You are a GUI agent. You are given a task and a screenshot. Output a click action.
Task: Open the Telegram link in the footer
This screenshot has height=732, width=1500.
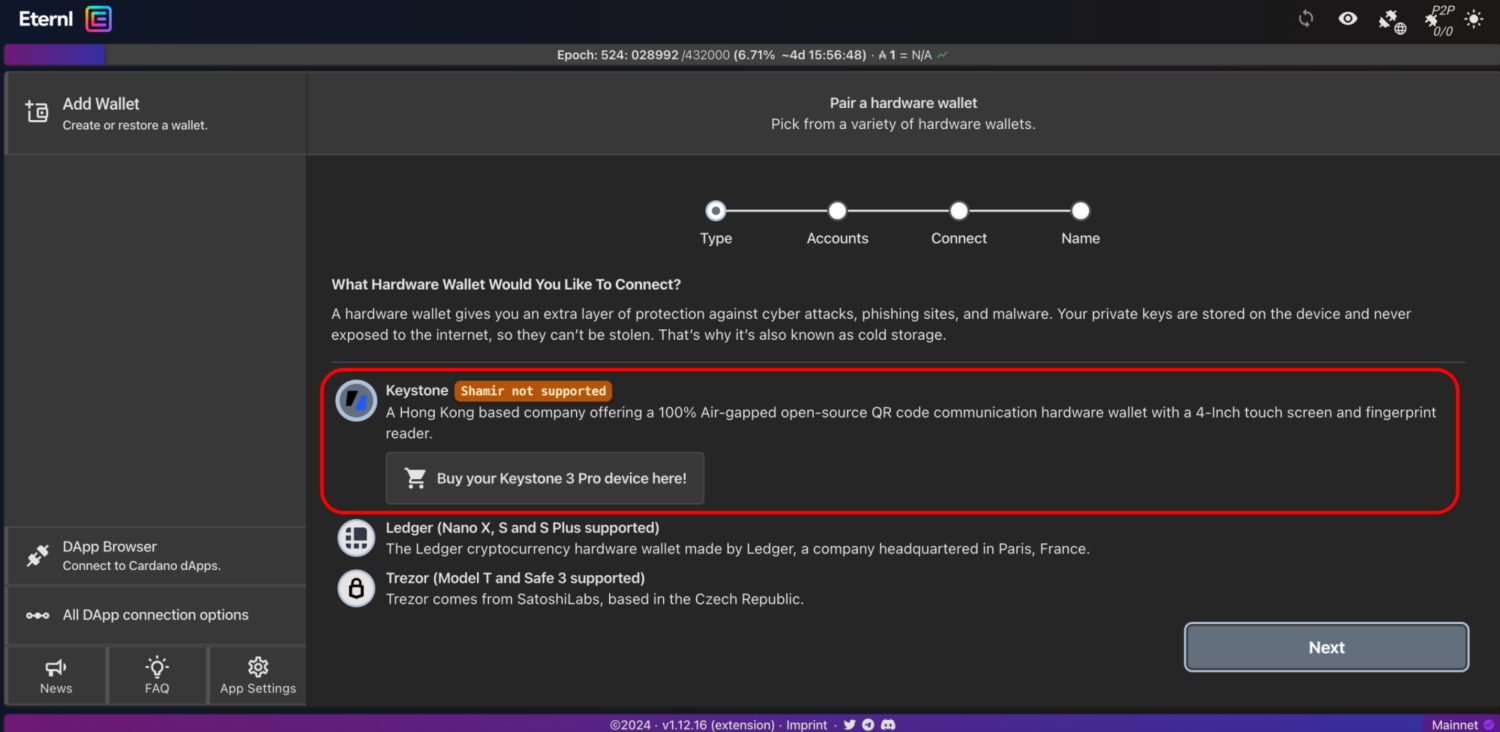tap(868, 725)
